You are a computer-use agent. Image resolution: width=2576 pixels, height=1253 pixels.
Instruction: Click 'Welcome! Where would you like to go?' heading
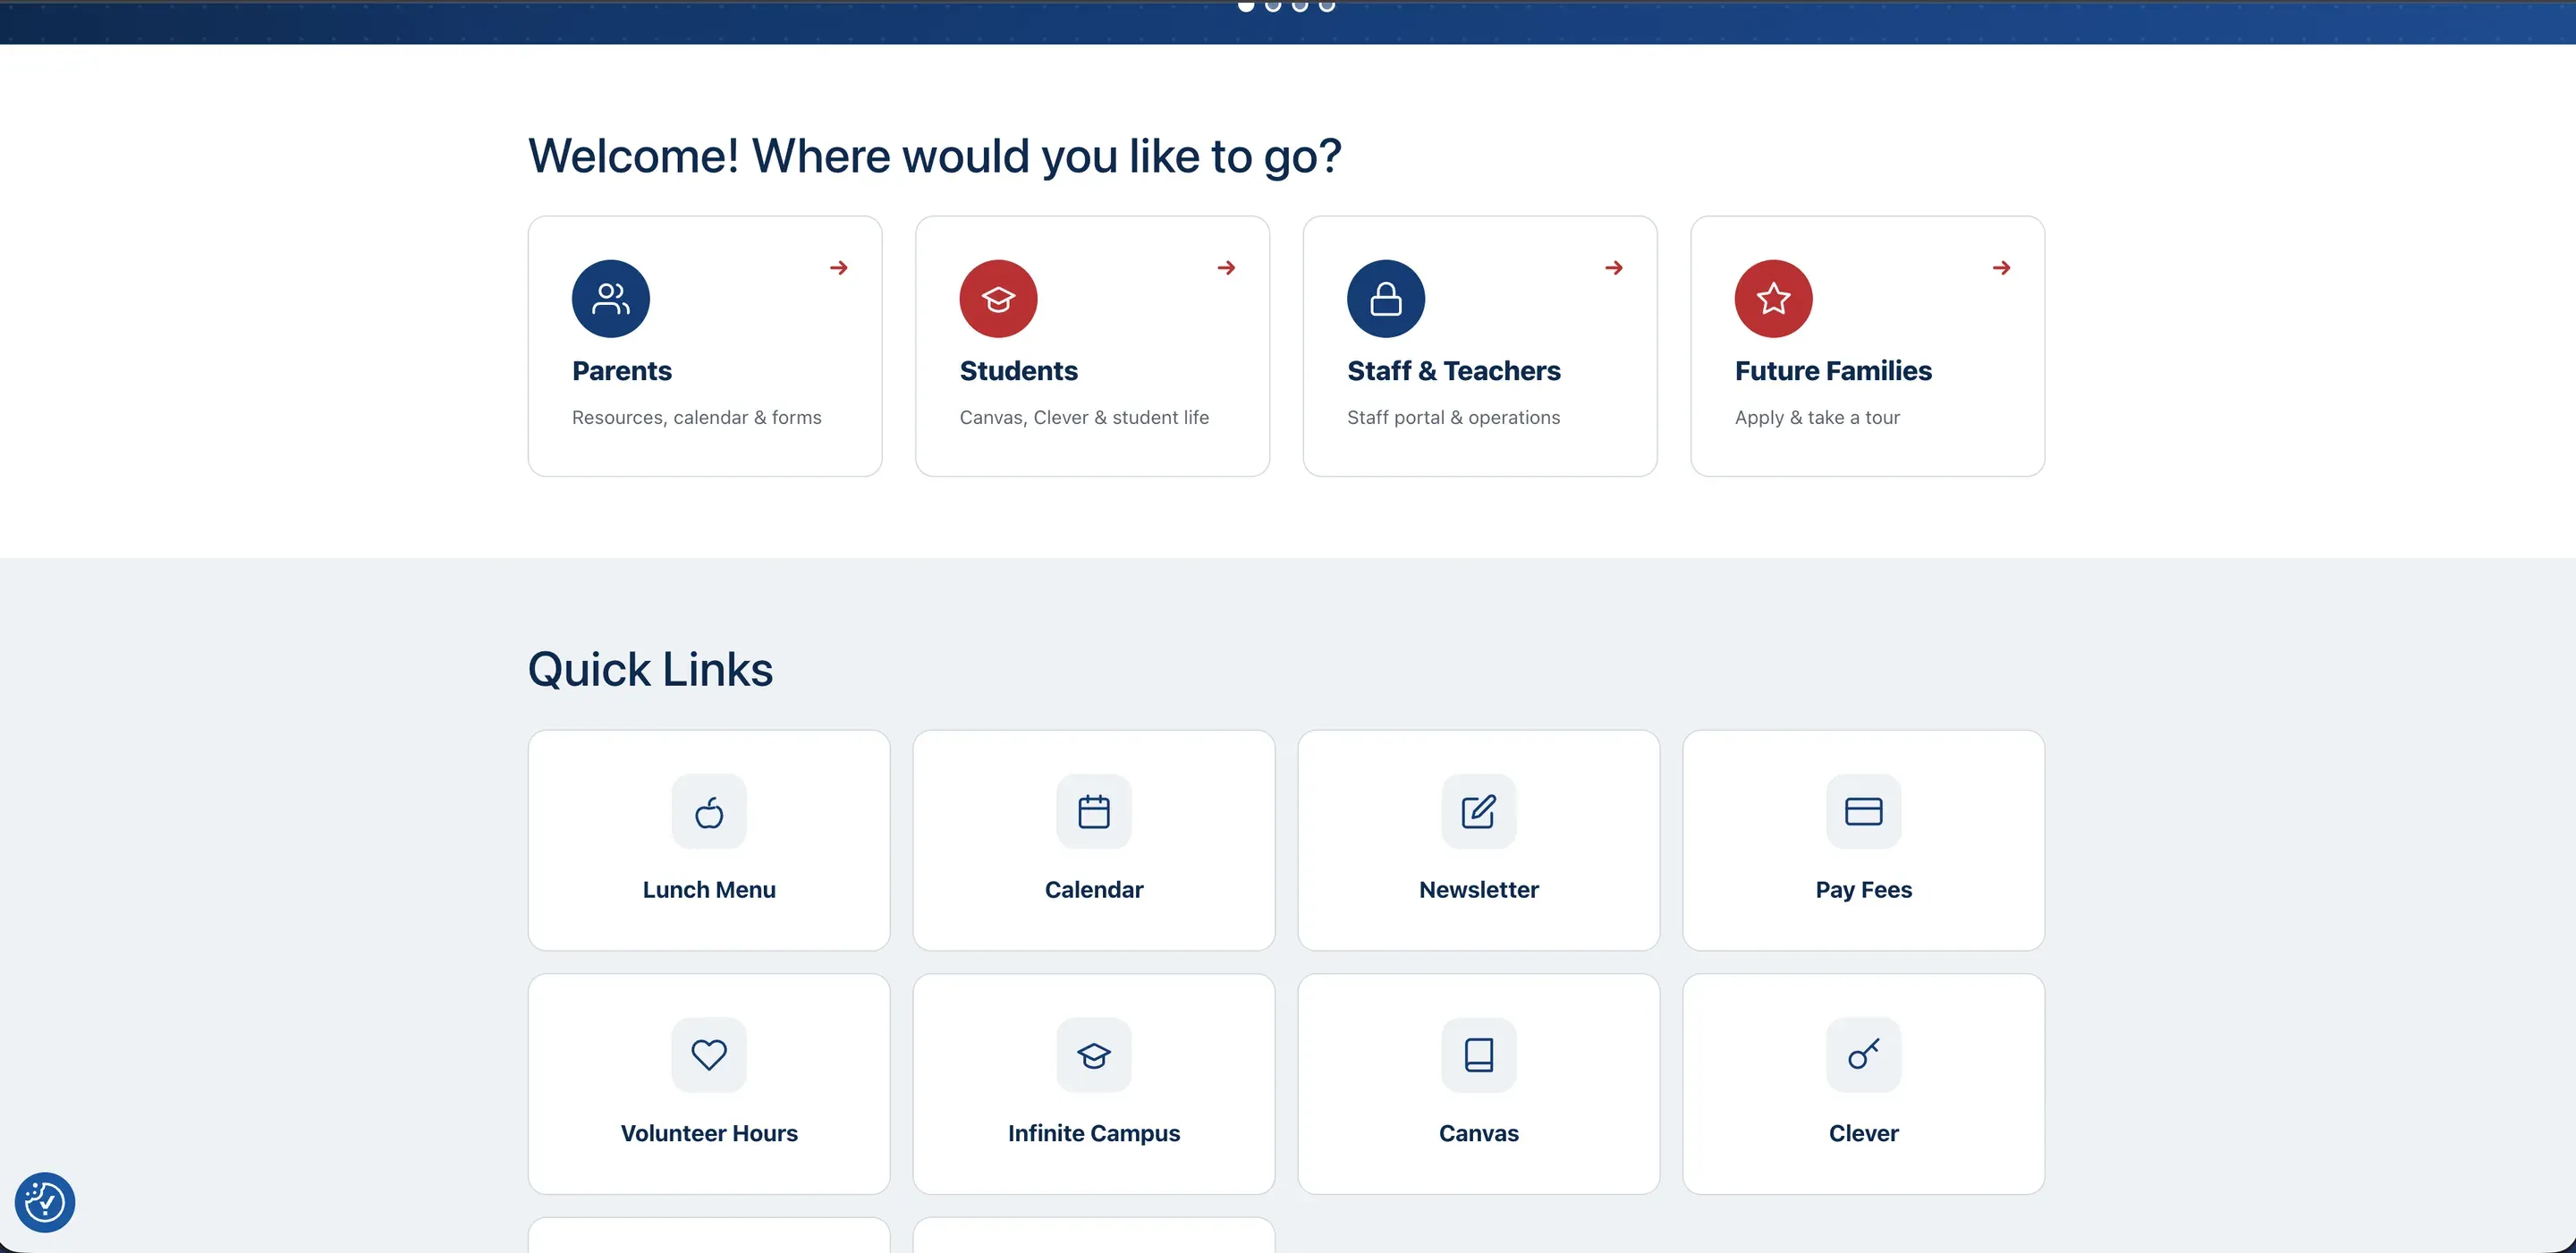coord(935,156)
